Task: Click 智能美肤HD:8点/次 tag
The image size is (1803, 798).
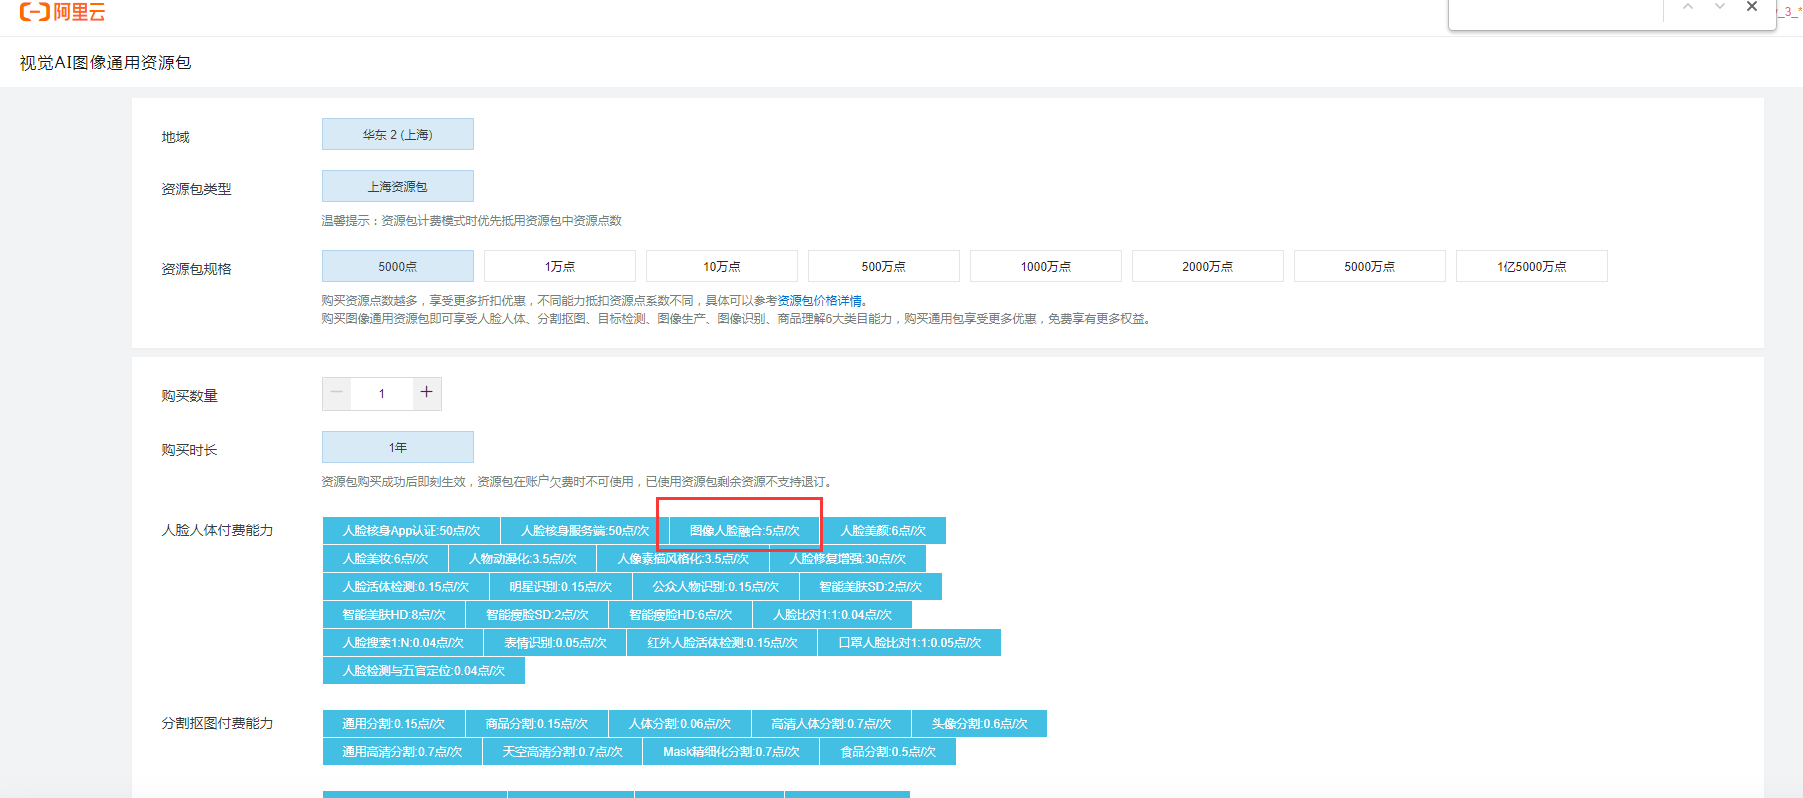Action: pyautogui.click(x=394, y=614)
